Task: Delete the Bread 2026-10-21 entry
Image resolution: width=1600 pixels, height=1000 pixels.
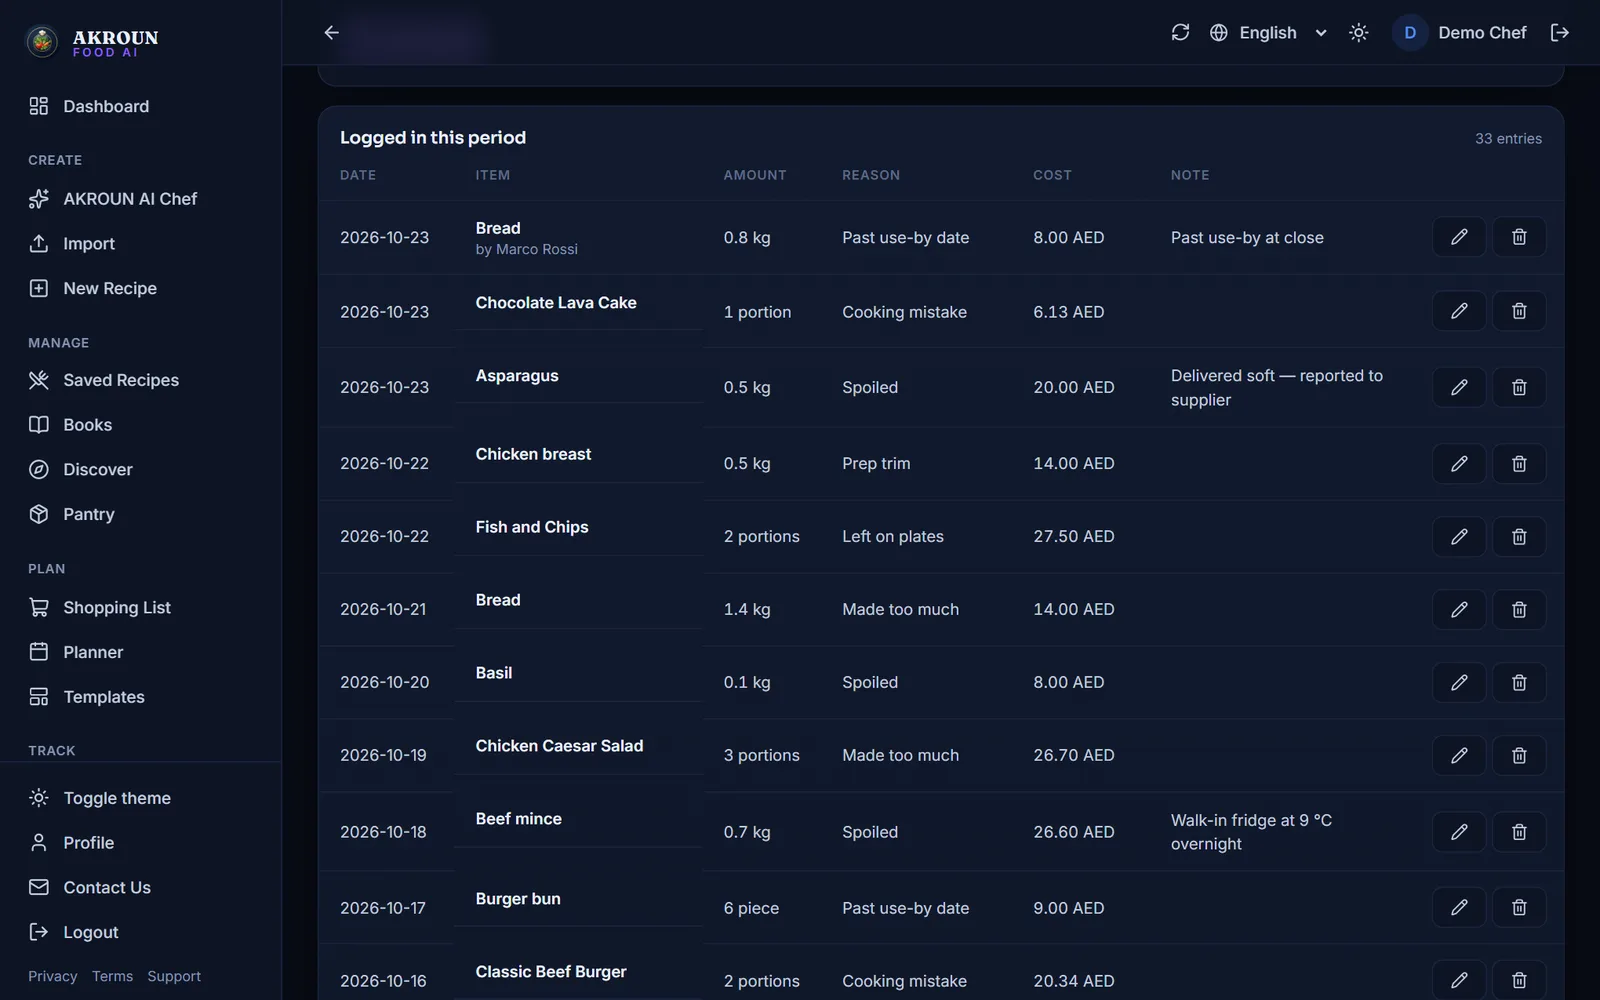Action: click(x=1519, y=609)
